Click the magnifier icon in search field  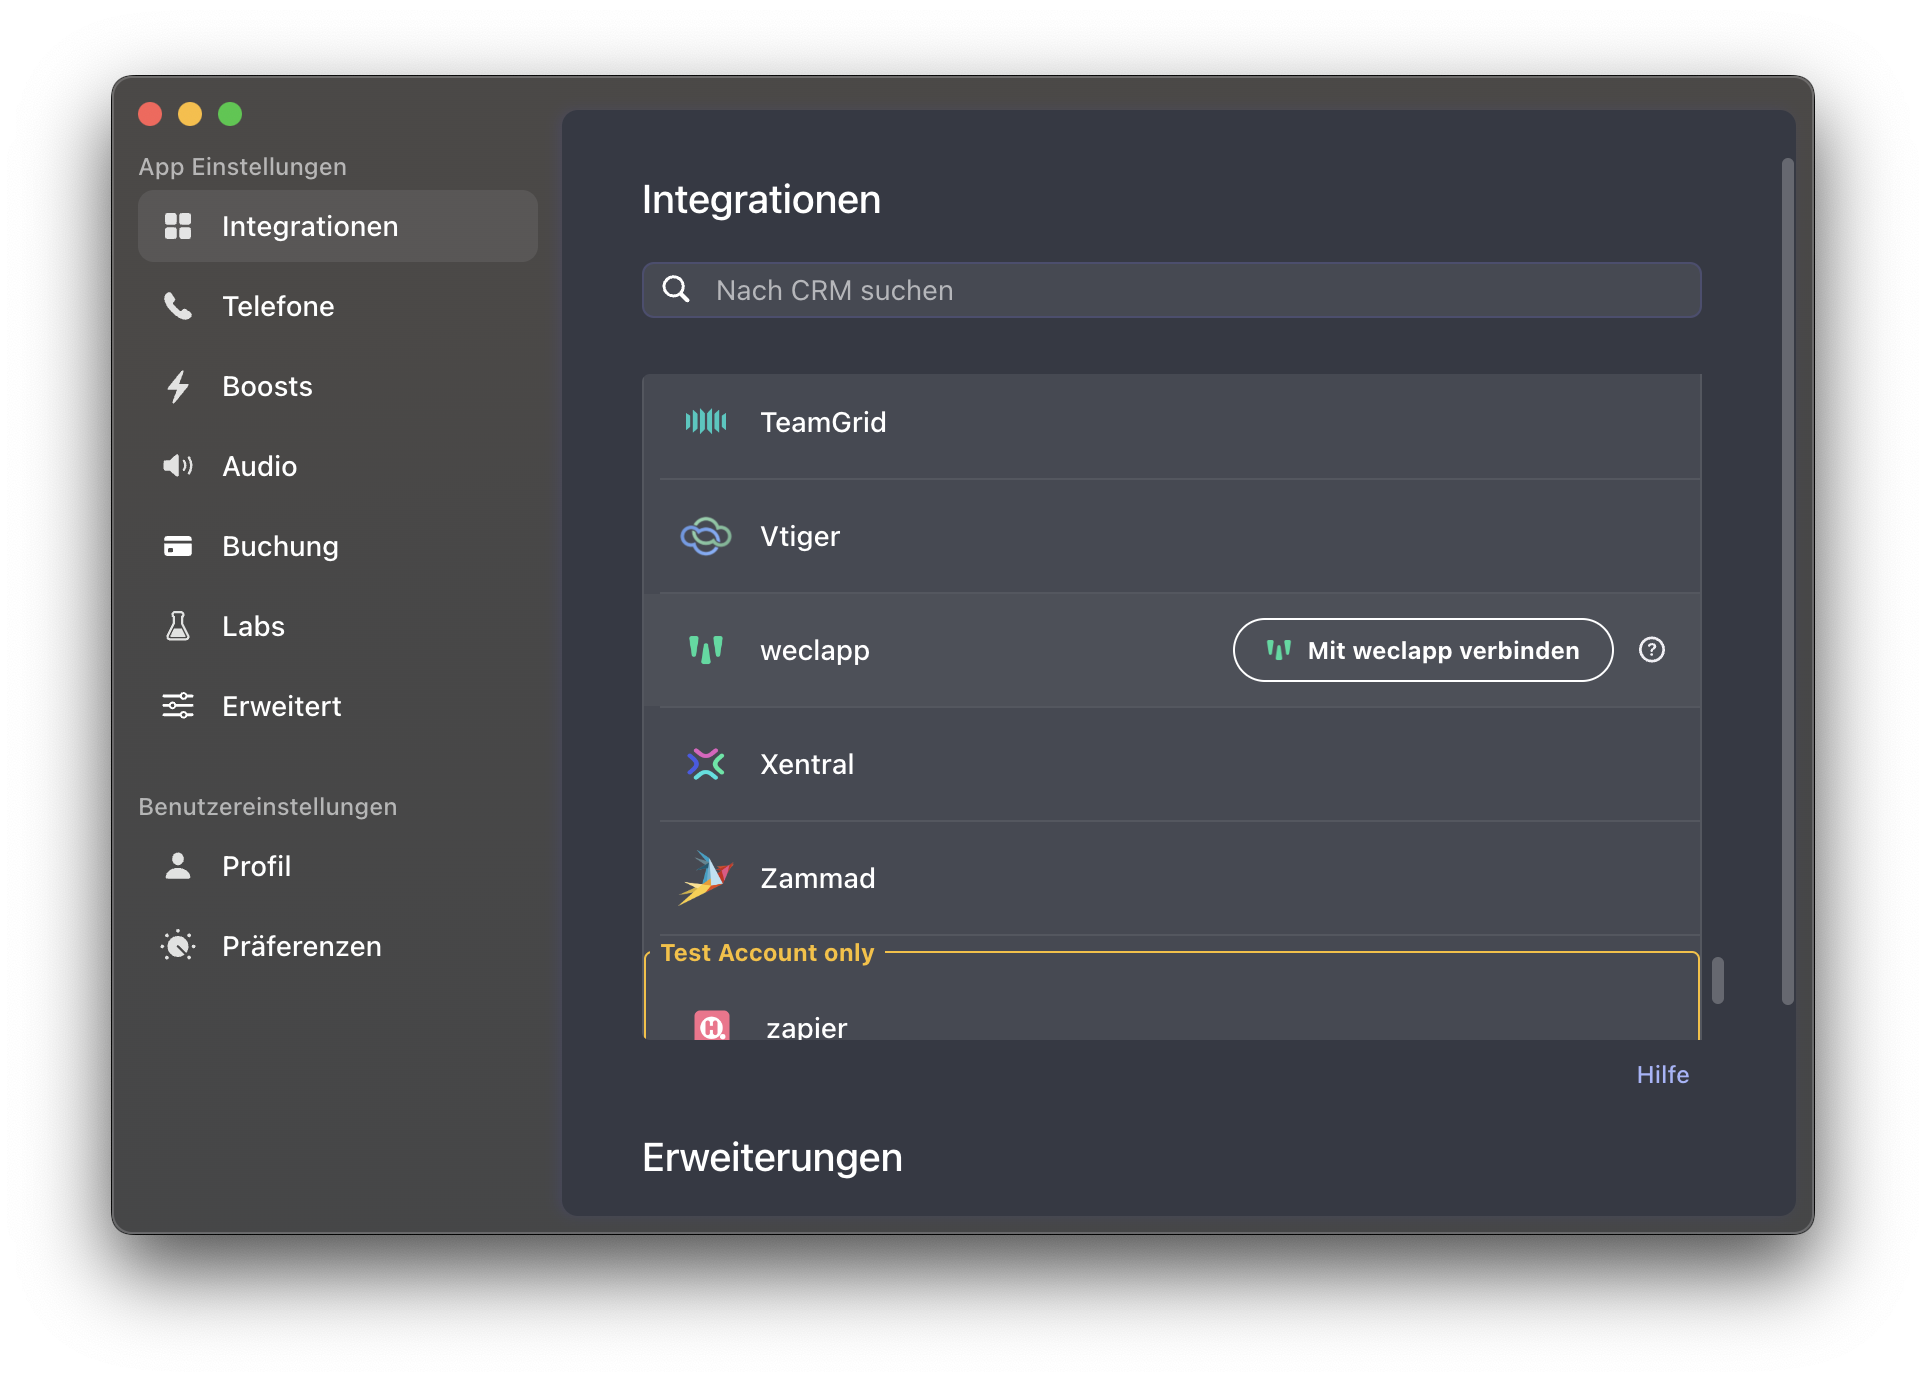(677, 290)
